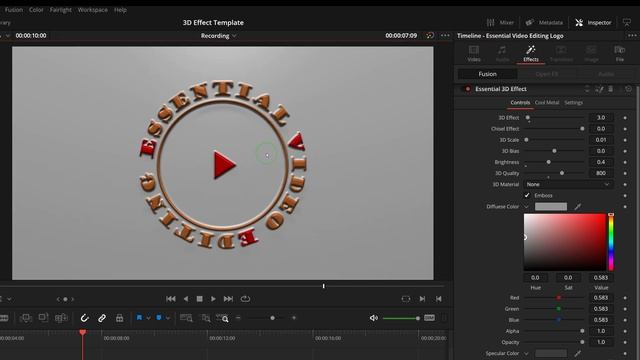Image resolution: width=640 pixels, height=360 pixels.
Task: Open the Mixer panel
Action: (500, 23)
